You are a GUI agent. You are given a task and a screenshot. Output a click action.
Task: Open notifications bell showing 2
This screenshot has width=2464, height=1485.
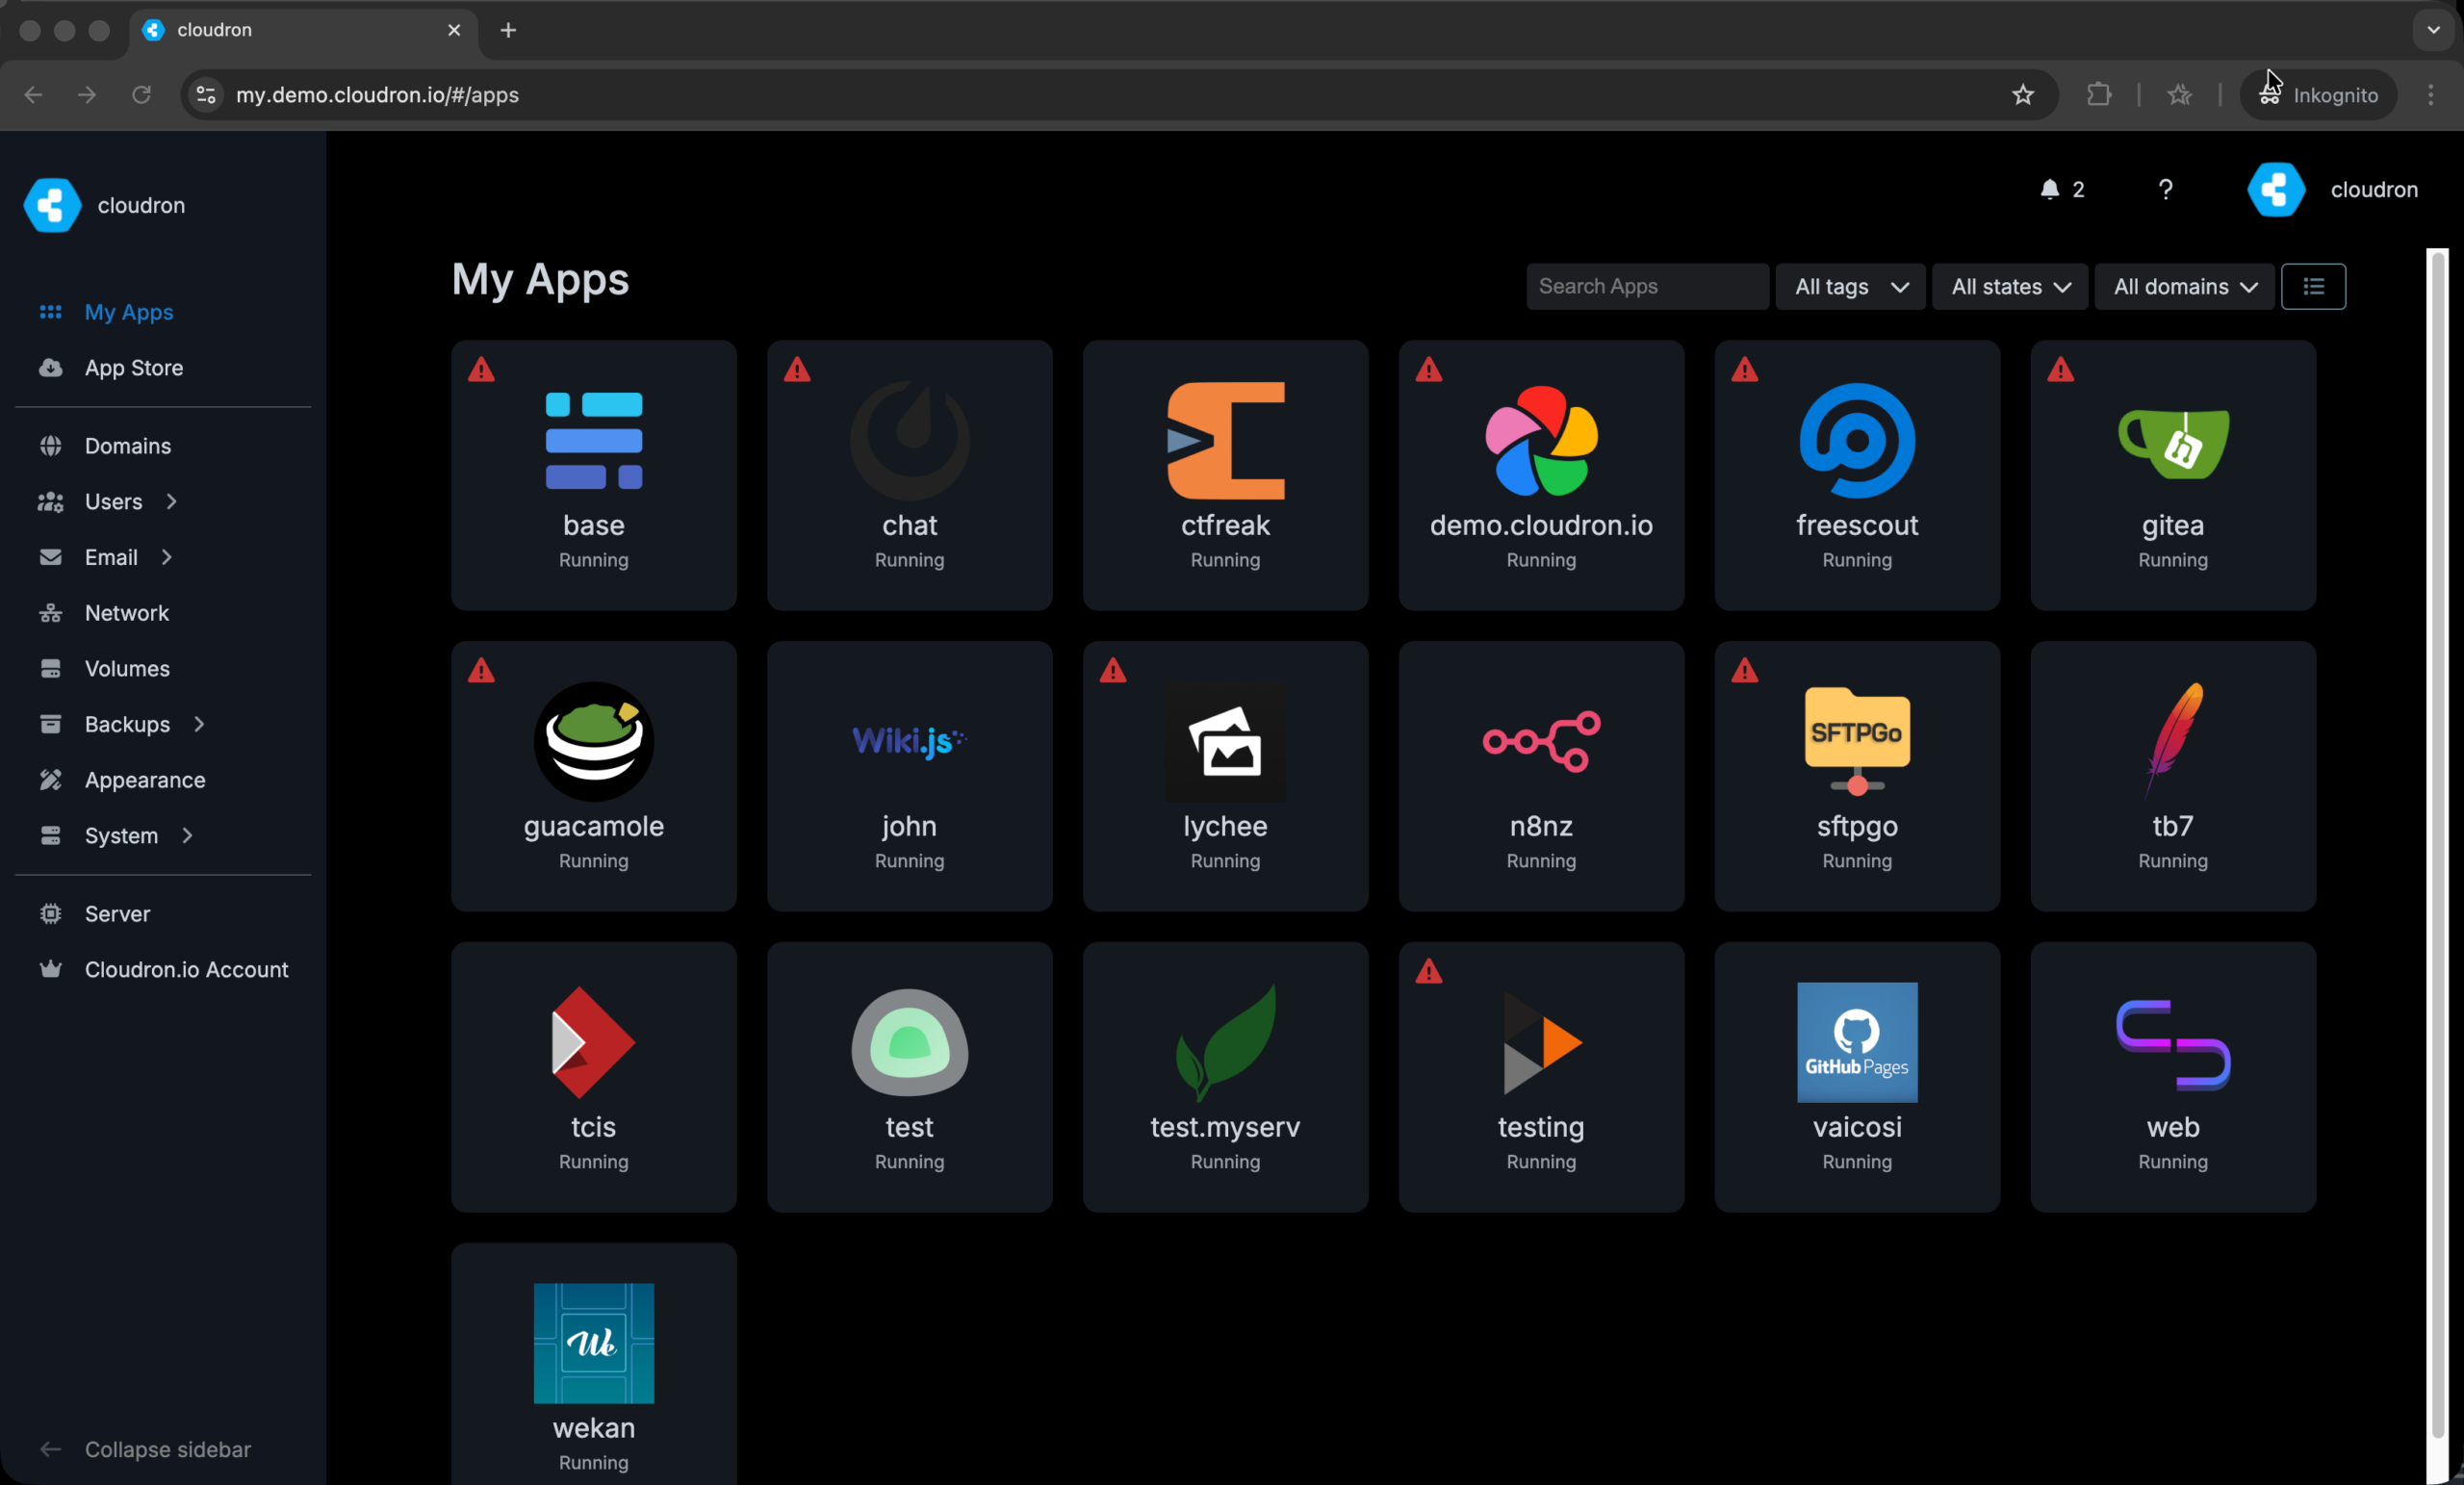pyautogui.click(x=2061, y=189)
